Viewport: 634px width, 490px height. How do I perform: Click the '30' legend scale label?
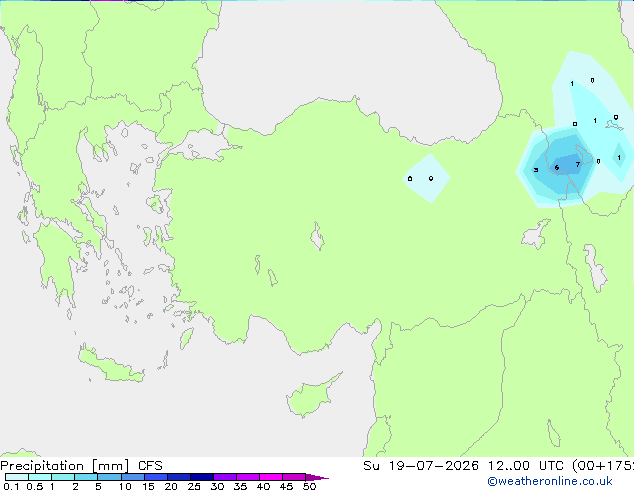(217, 486)
